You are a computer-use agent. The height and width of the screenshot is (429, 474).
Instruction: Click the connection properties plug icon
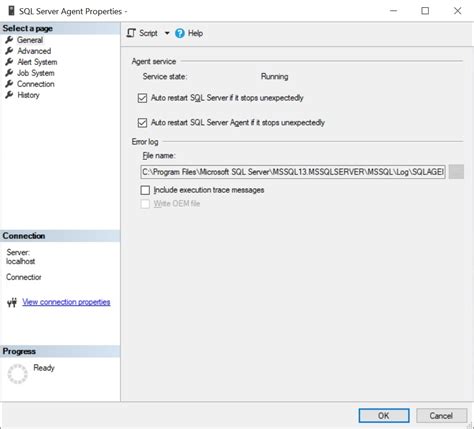(x=12, y=302)
